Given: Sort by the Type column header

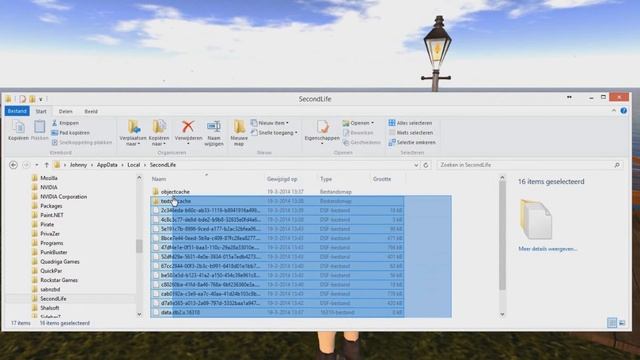Looking at the screenshot, I should tap(326, 179).
